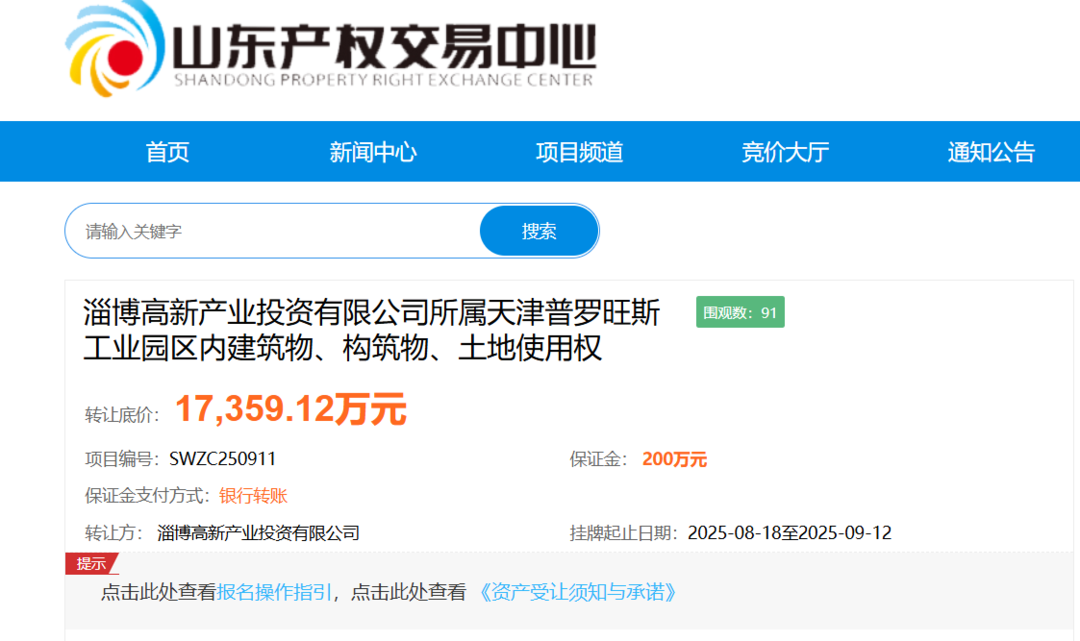This screenshot has height=641, width=1080.
Task: Click the listing dates 2025-08-18至2025-09-12
Action: tap(789, 533)
